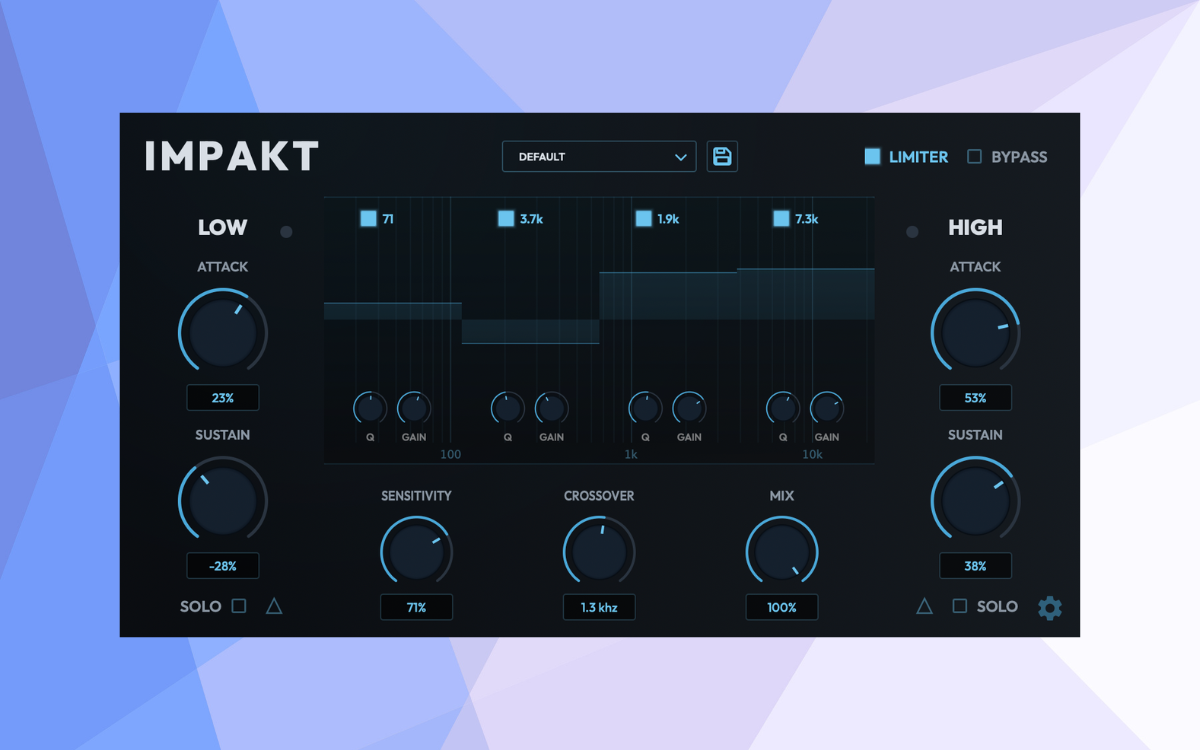The width and height of the screenshot is (1200, 750).
Task: Click the mix value field 100%
Action: pyautogui.click(x=782, y=607)
